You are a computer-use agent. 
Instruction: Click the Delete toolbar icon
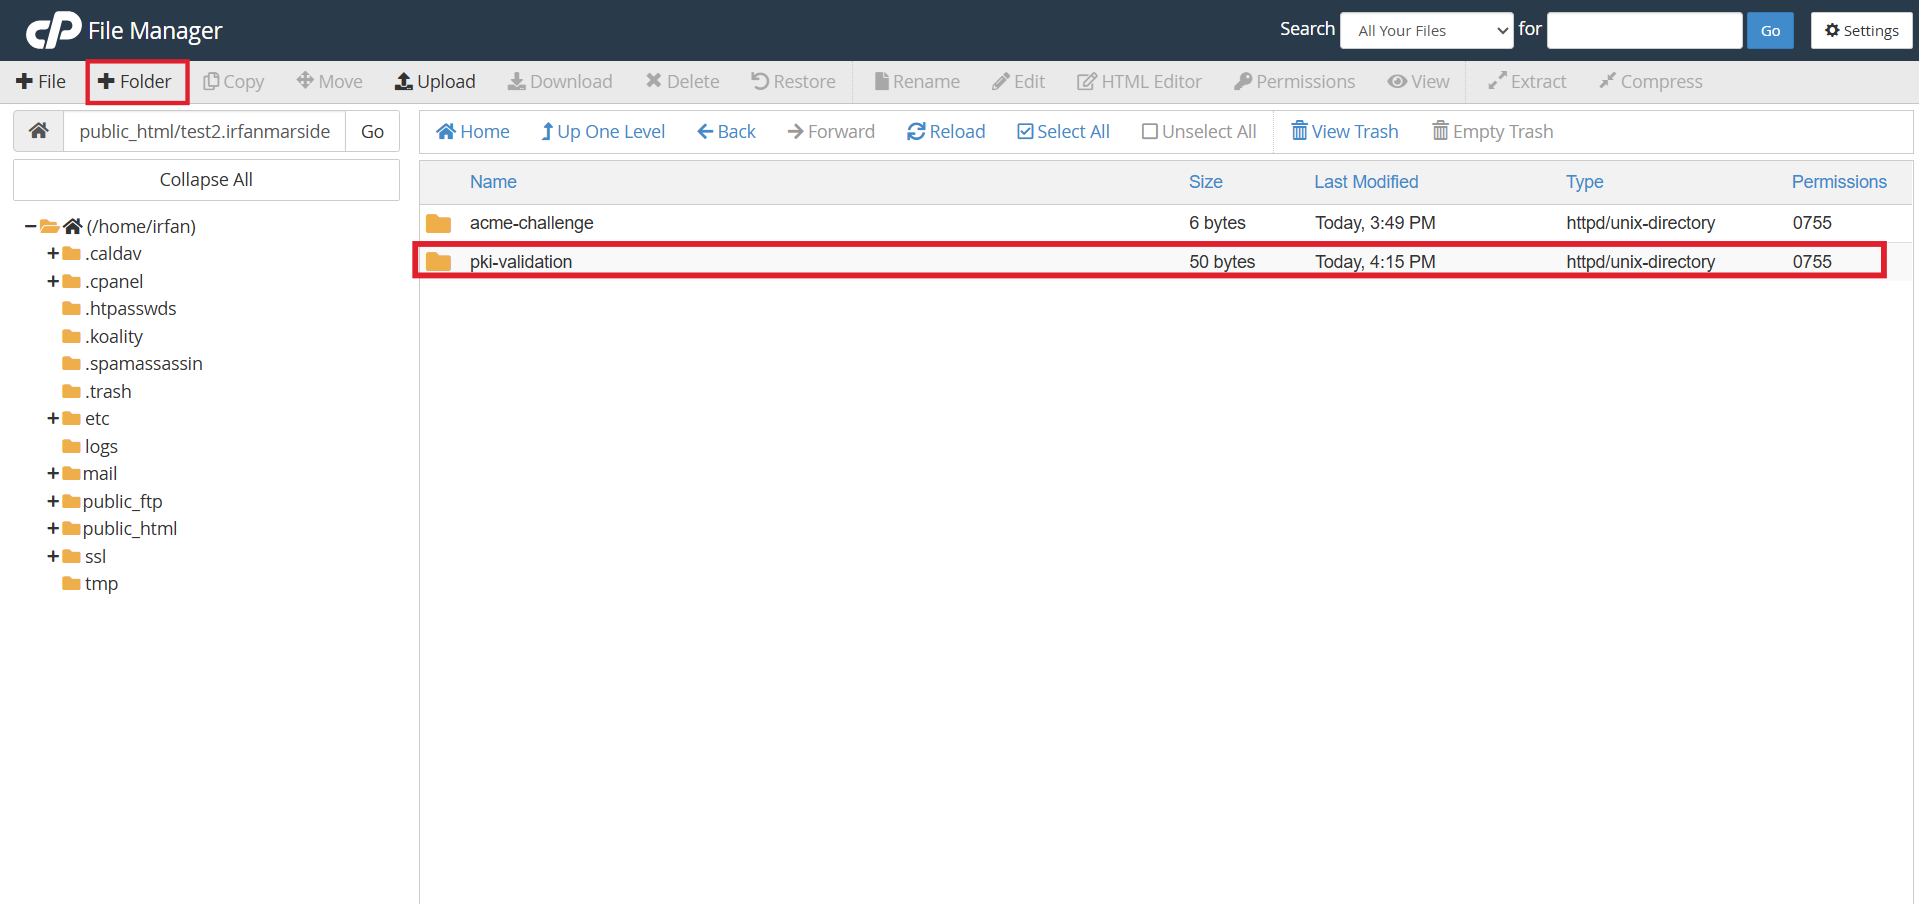pos(653,81)
